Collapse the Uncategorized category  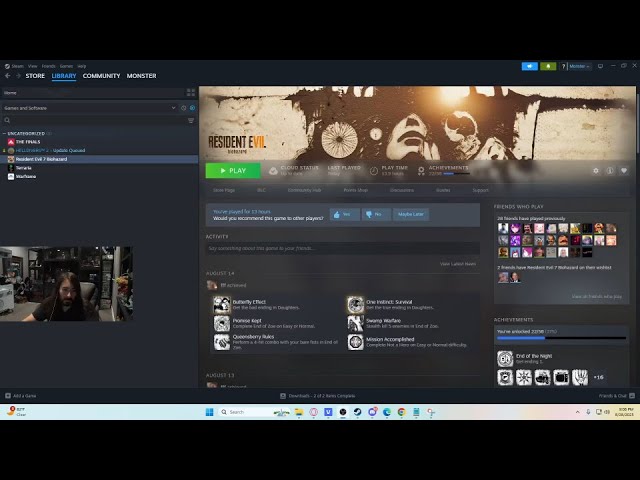pos(4,133)
